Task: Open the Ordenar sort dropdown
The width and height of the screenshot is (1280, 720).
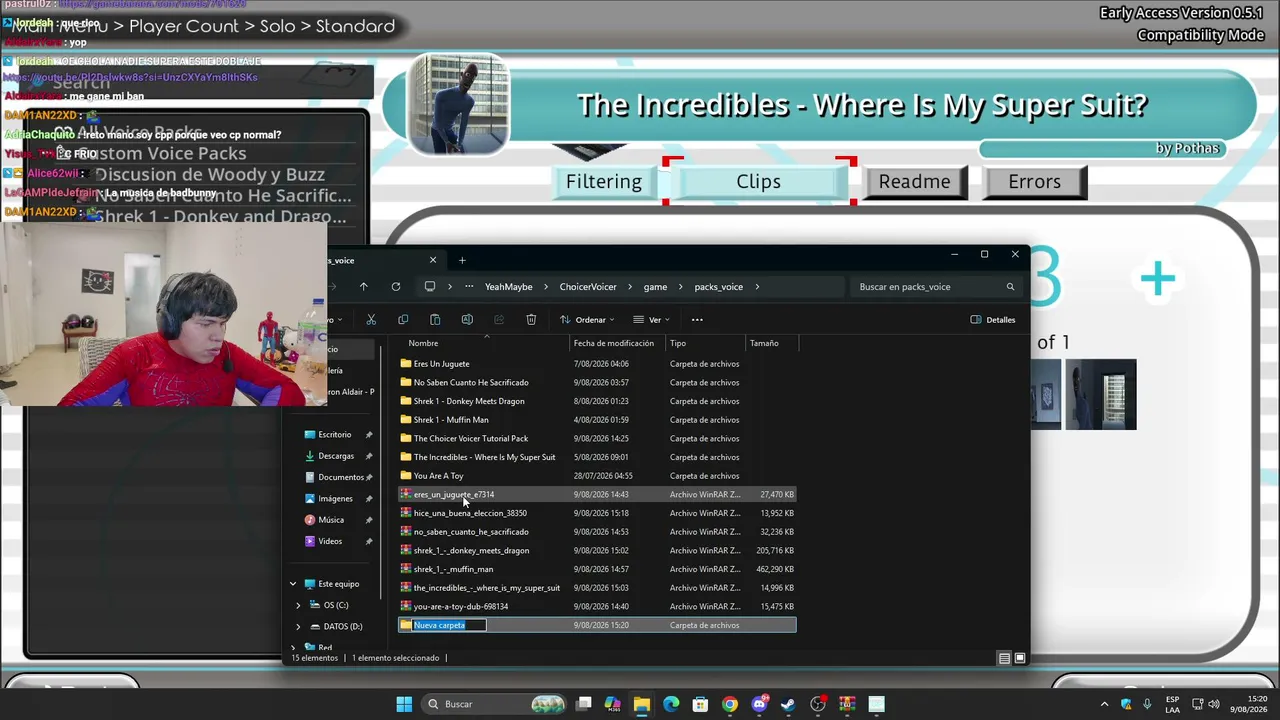Action: click(586, 320)
